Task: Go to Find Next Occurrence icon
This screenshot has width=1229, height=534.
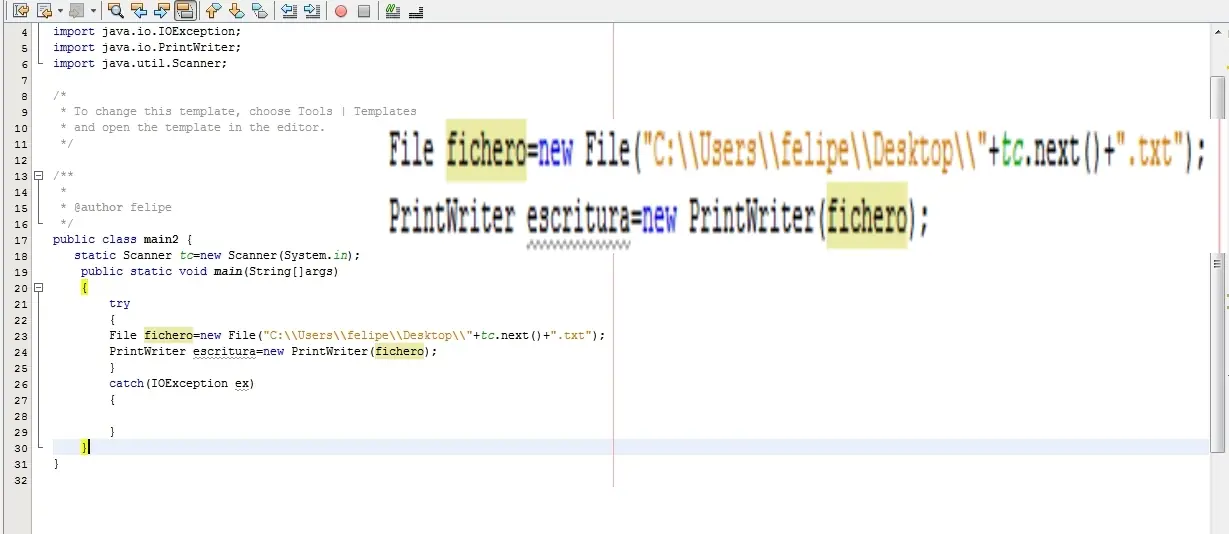Action: [162, 11]
